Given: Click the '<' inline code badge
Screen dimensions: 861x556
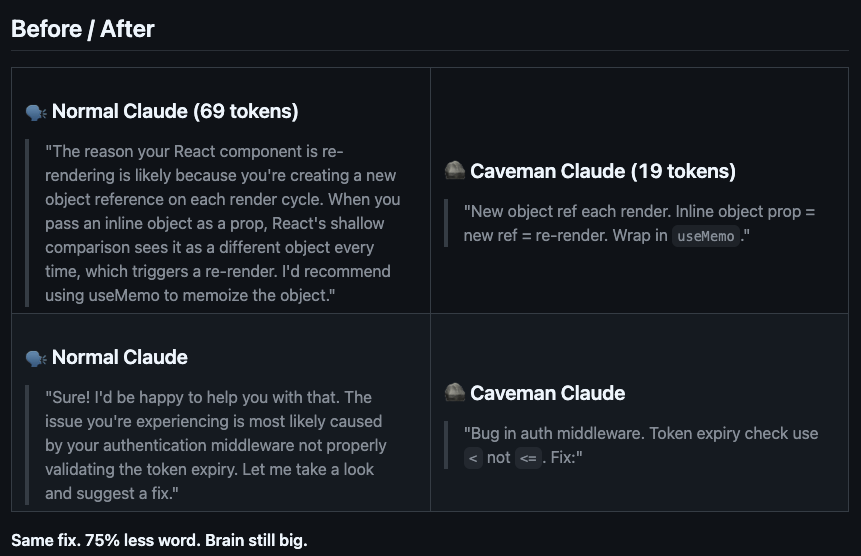Looking at the screenshot, I should [x=473, y=458].
